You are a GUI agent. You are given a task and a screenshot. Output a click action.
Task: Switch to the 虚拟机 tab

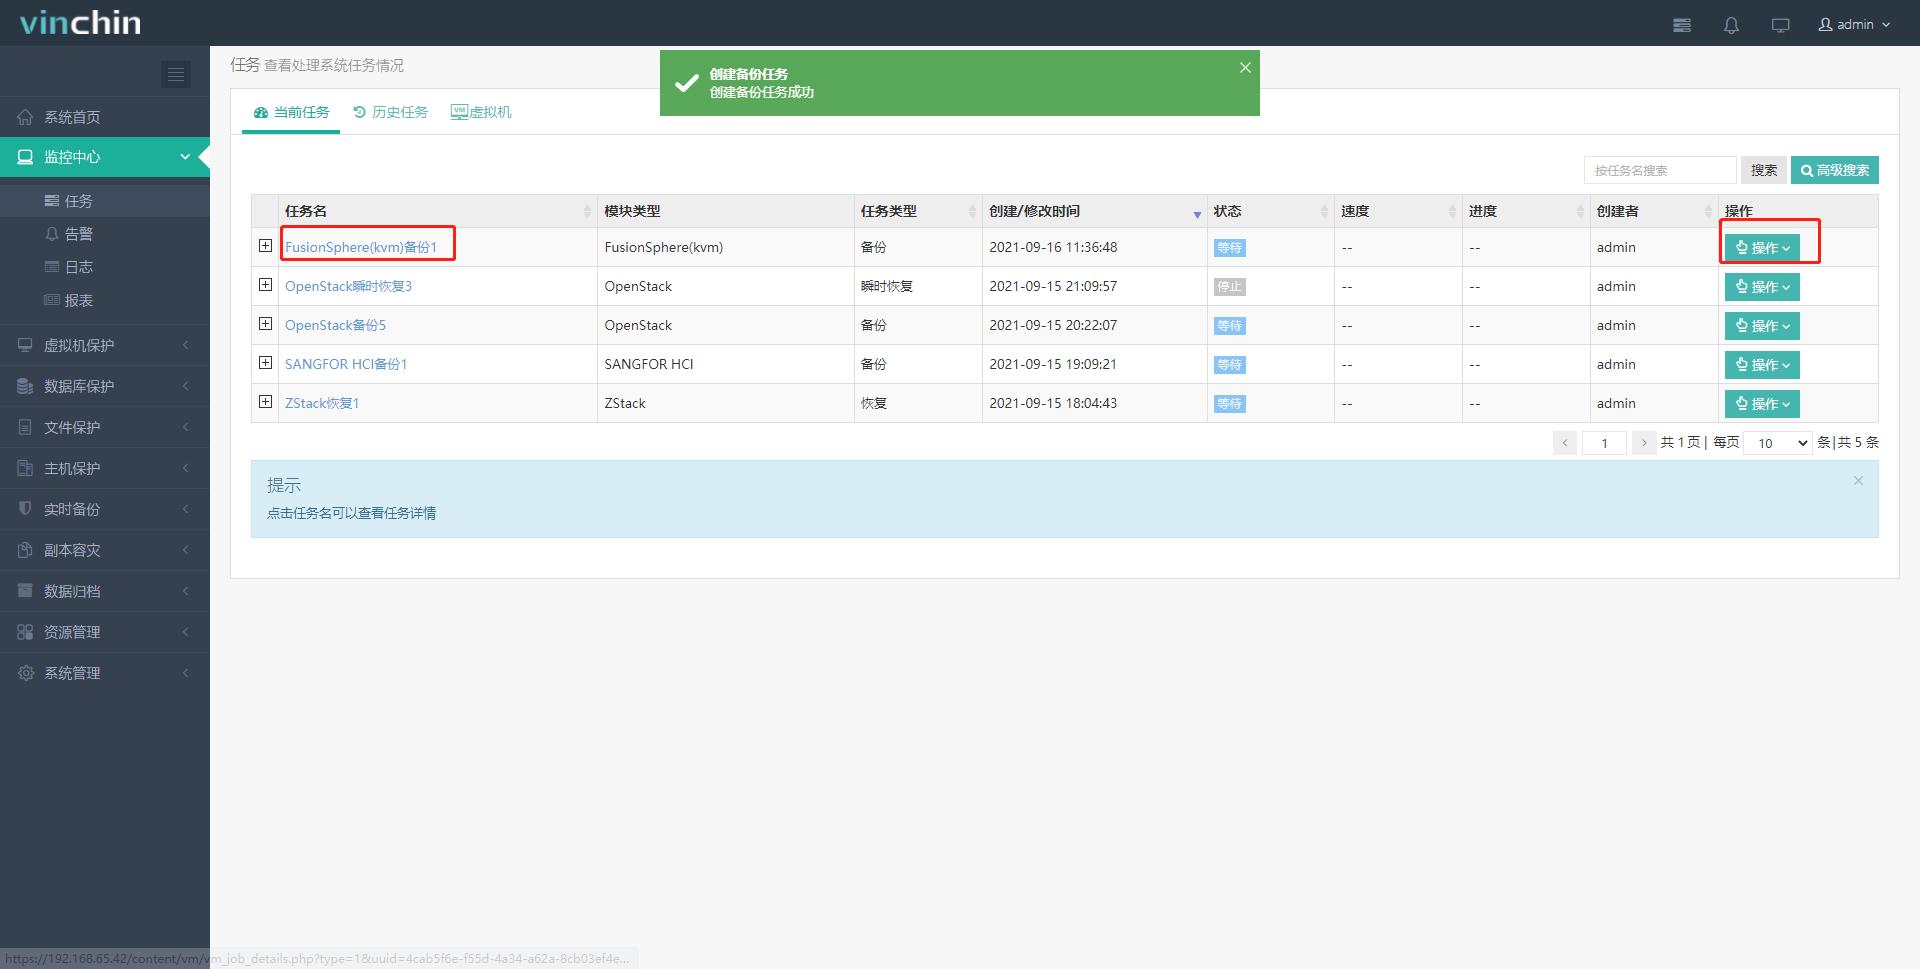(481, 112)
